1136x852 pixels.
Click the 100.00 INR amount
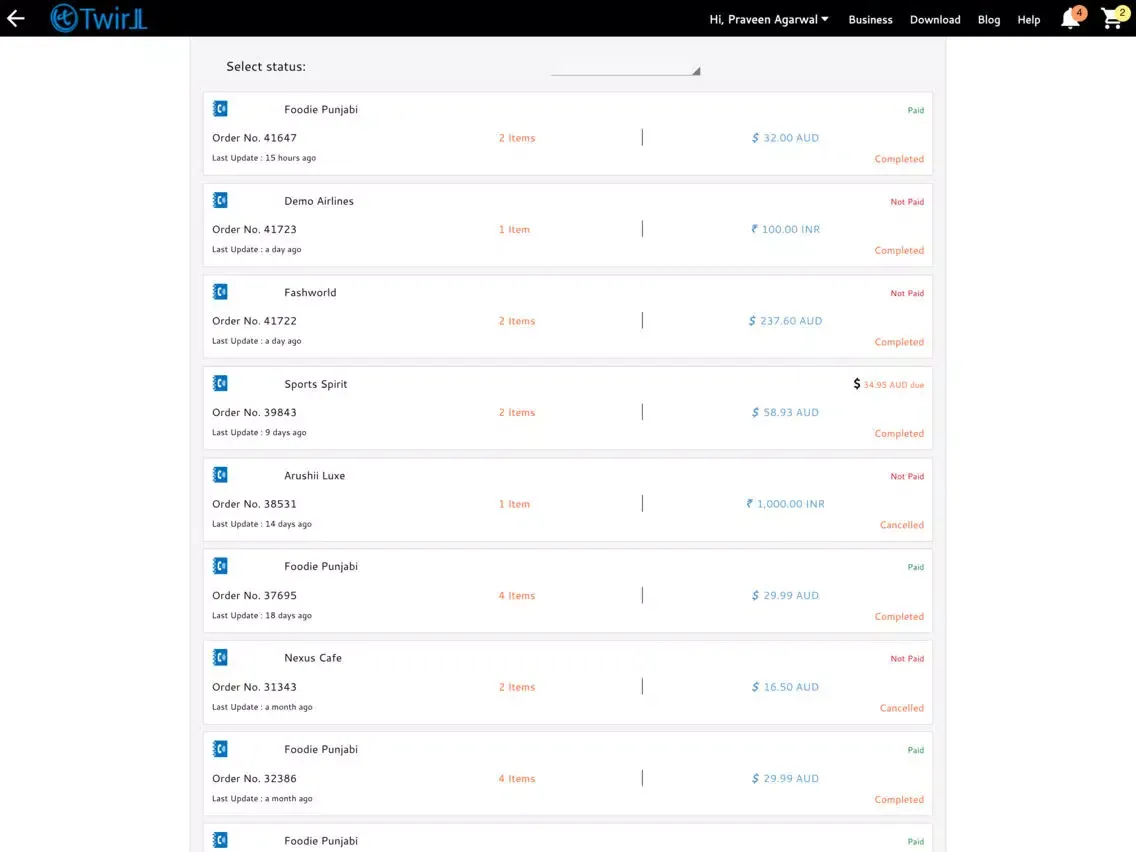785,229
